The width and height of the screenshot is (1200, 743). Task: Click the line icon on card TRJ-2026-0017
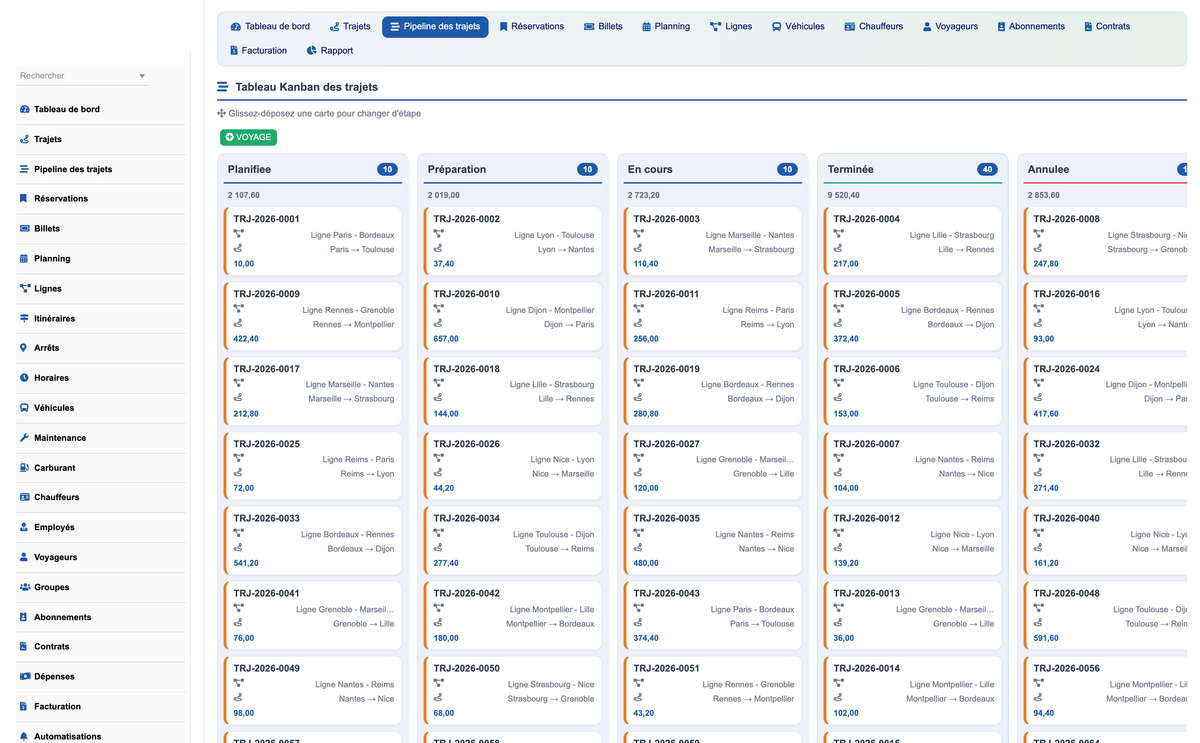click(x=239, y=384)
